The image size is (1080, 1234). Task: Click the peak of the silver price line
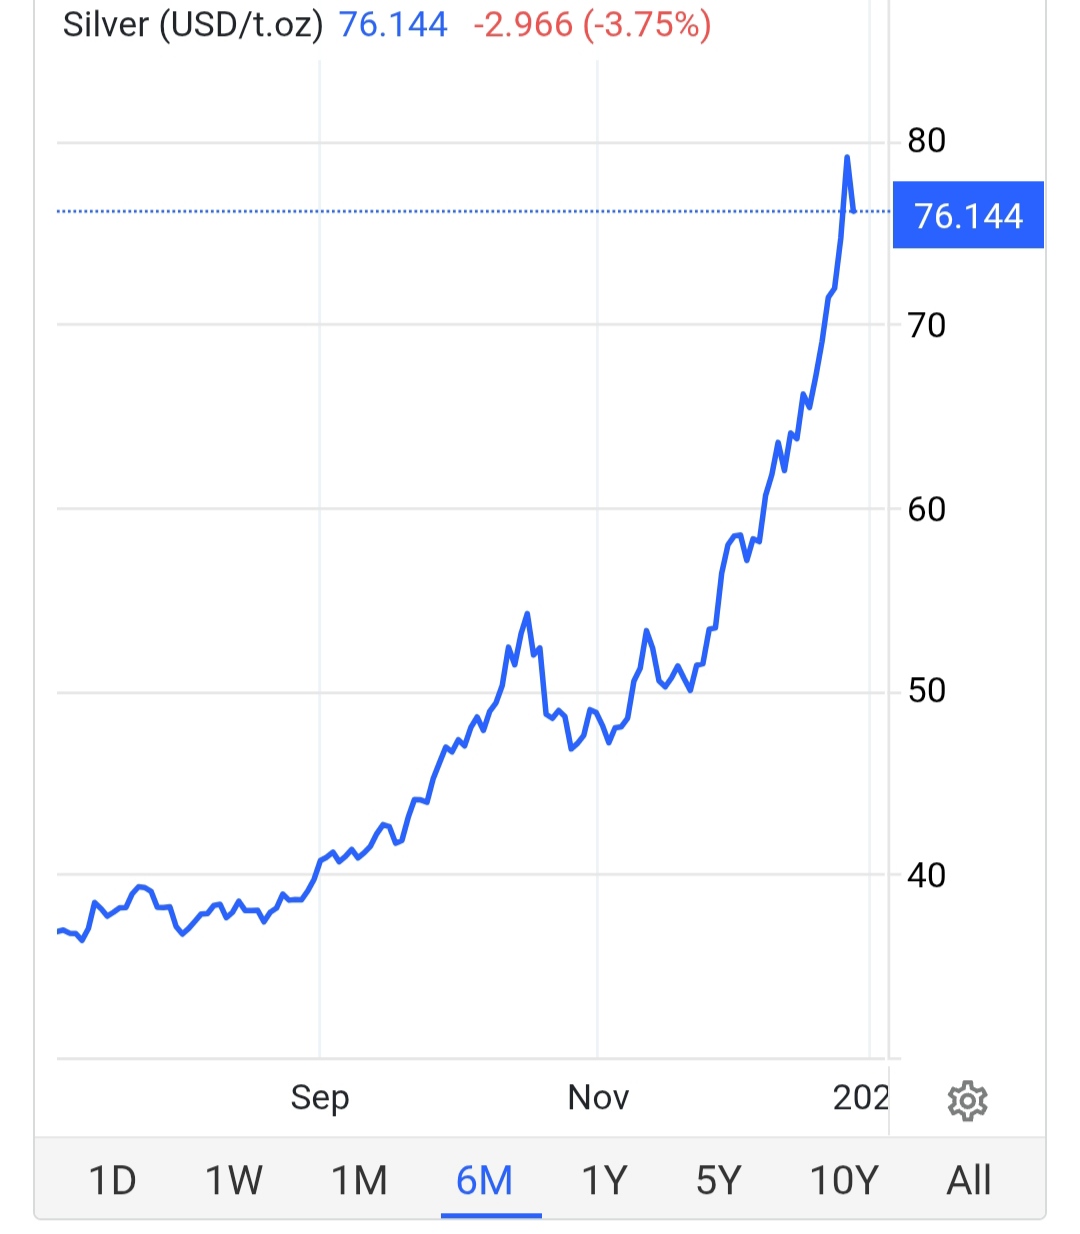[x=847, y=158]
